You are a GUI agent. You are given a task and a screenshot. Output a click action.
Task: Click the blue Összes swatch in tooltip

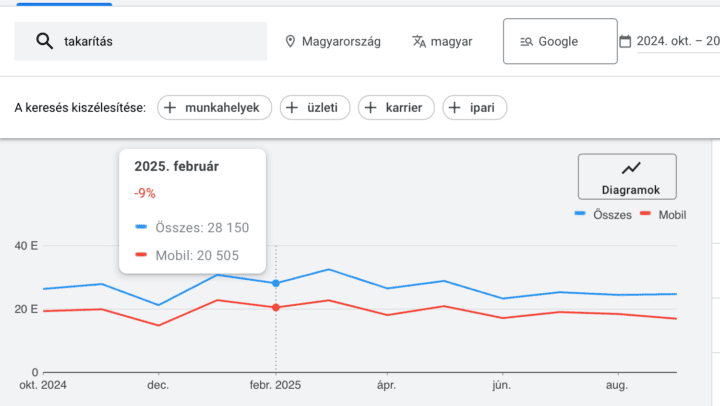[x=141, y=228]
